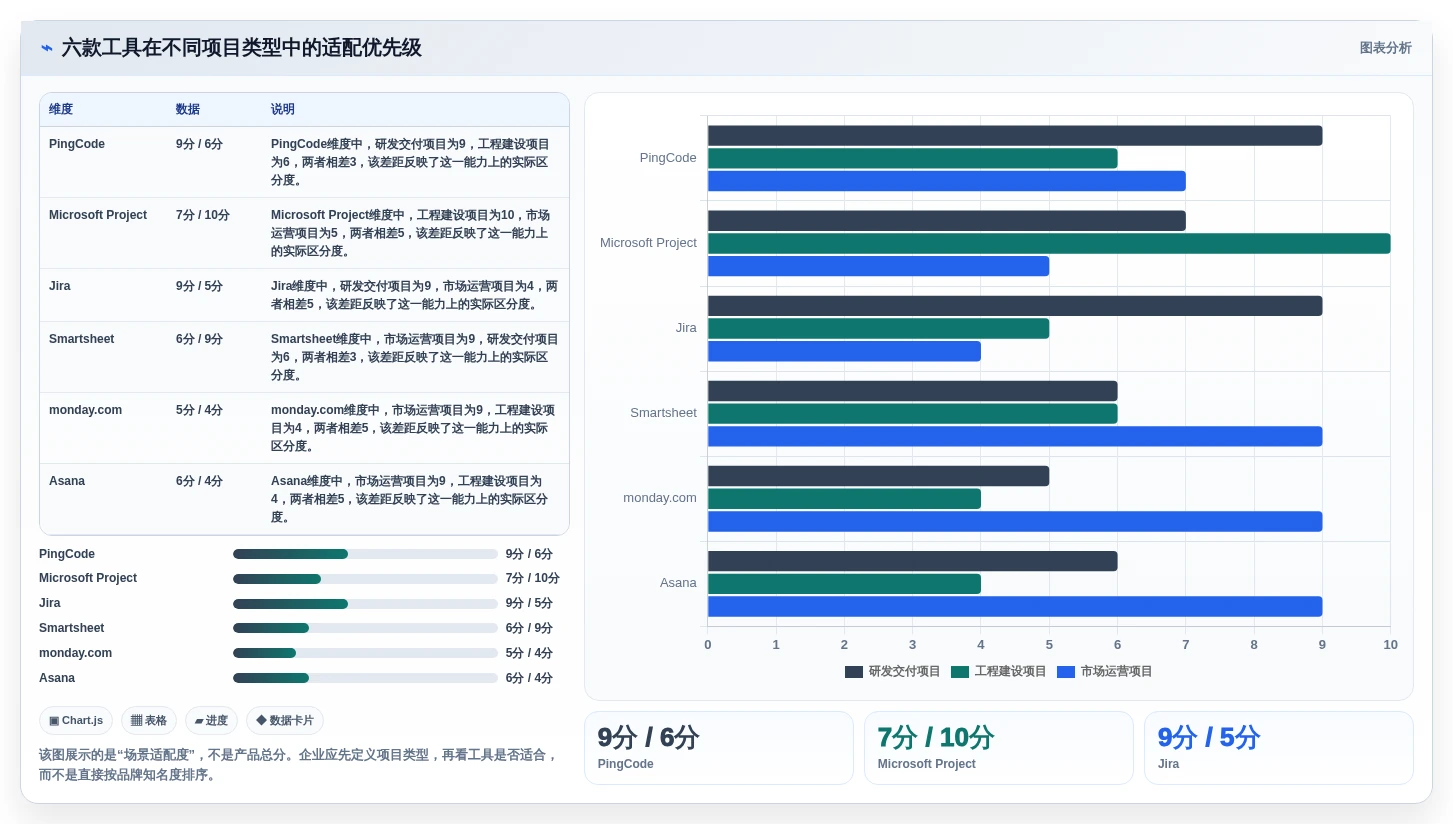Click the PingCode progress bar
The width and height of the screenshot is (1453, 824).
point(365,554)
